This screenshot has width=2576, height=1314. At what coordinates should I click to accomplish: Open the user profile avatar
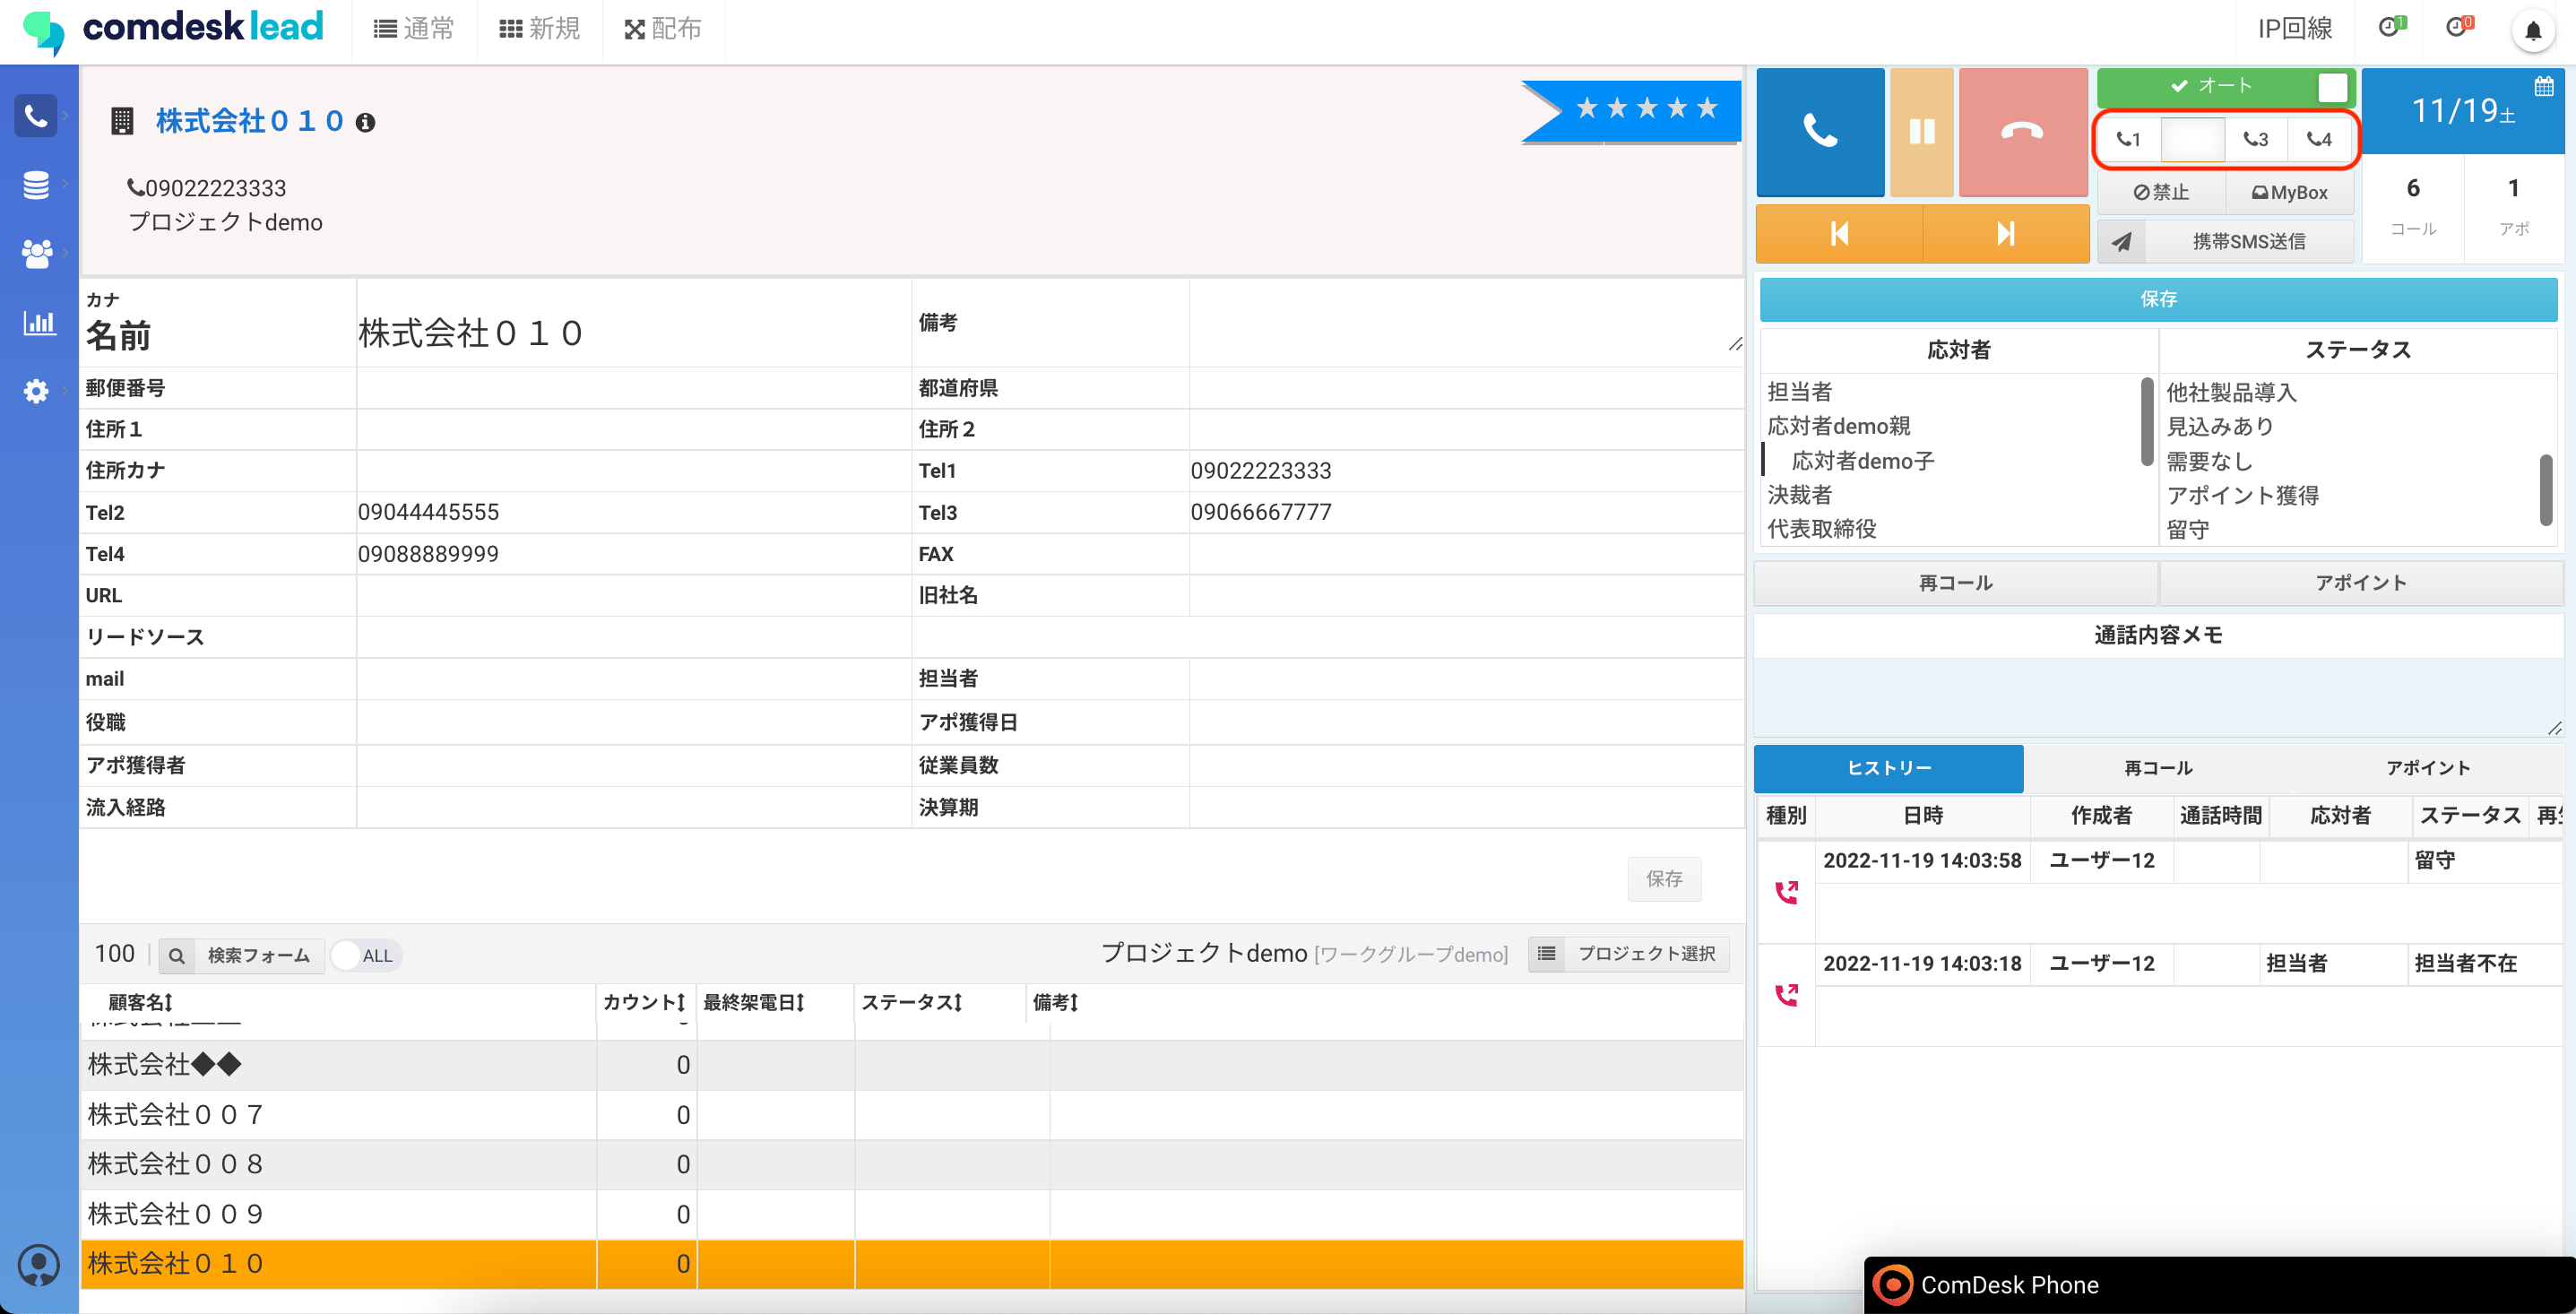tap(39, 1265)
